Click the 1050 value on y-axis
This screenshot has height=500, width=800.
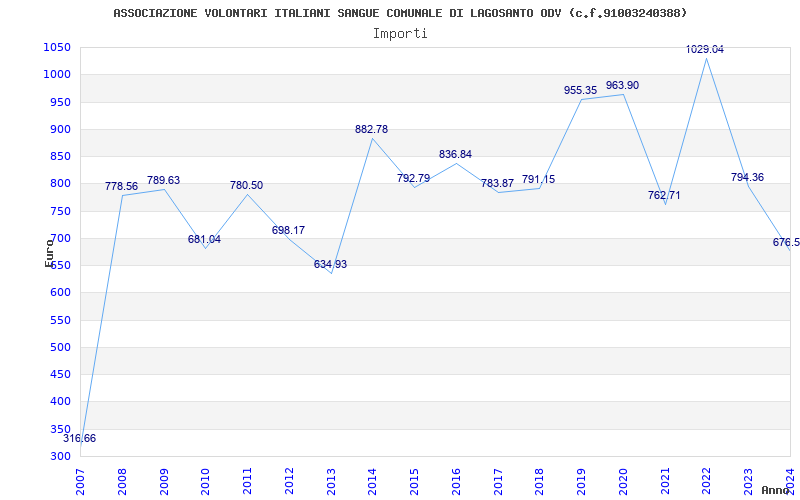coord(57,47)
